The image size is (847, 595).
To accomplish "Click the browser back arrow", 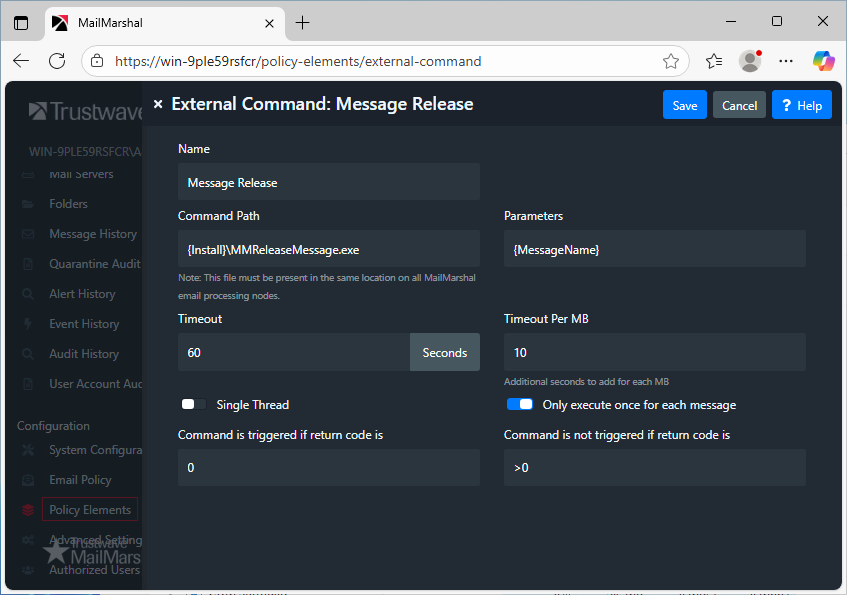I will (21, 61).
